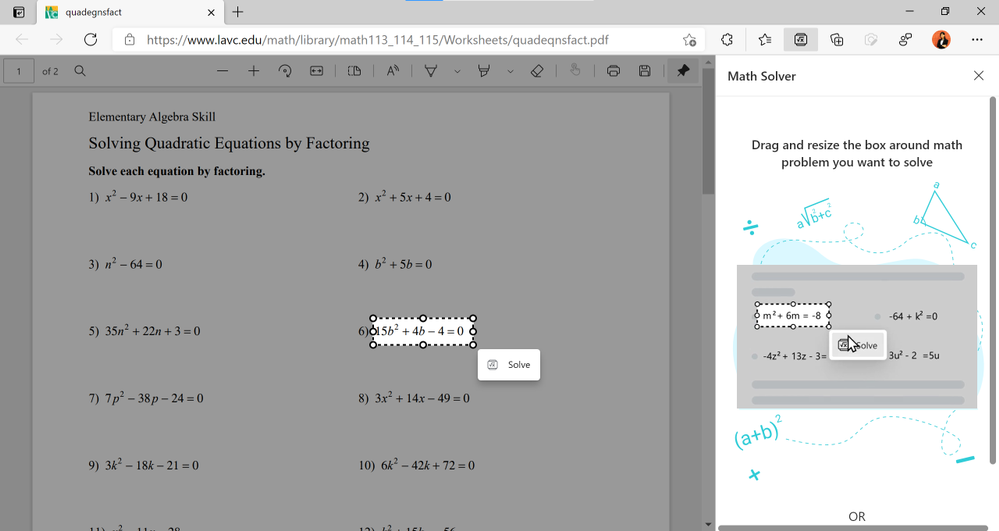Viewport: 999px width, 531px height.
Task: Click the Math Solver tutorial illustration
Action: (857, 336)
